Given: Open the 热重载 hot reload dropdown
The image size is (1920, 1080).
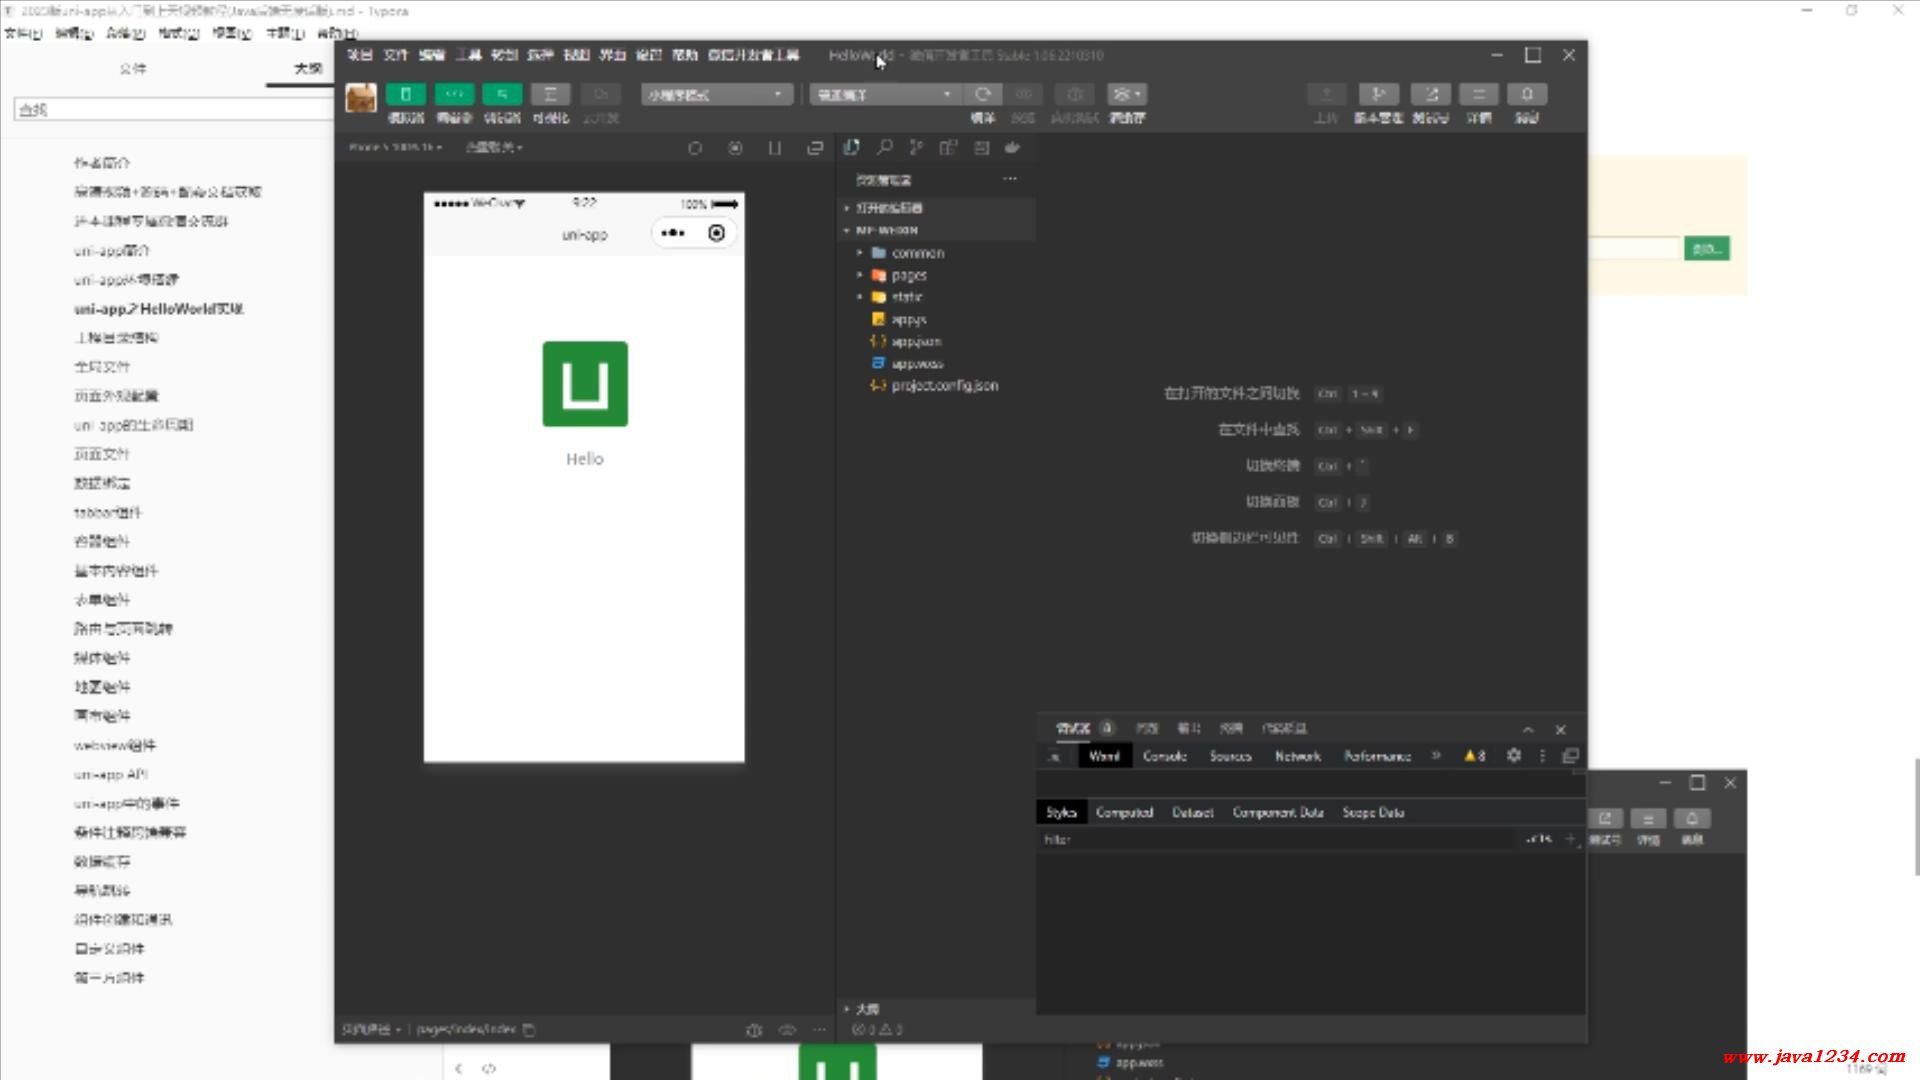Looking at the screenshot, I should coord(494,147).
